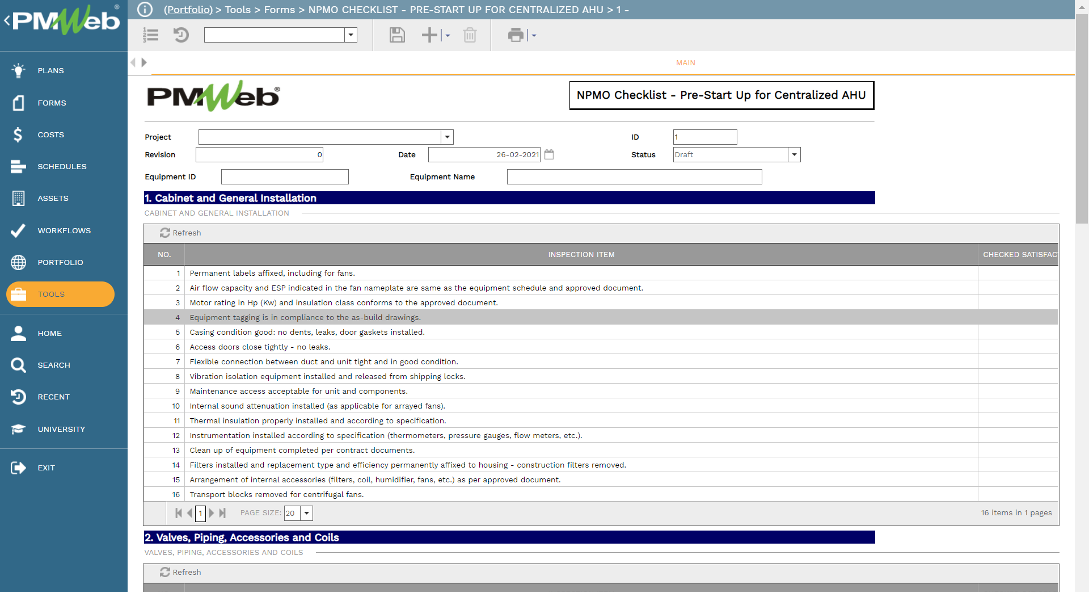
Task: Click the Equipment Name input field
Action: pos(634,177)
